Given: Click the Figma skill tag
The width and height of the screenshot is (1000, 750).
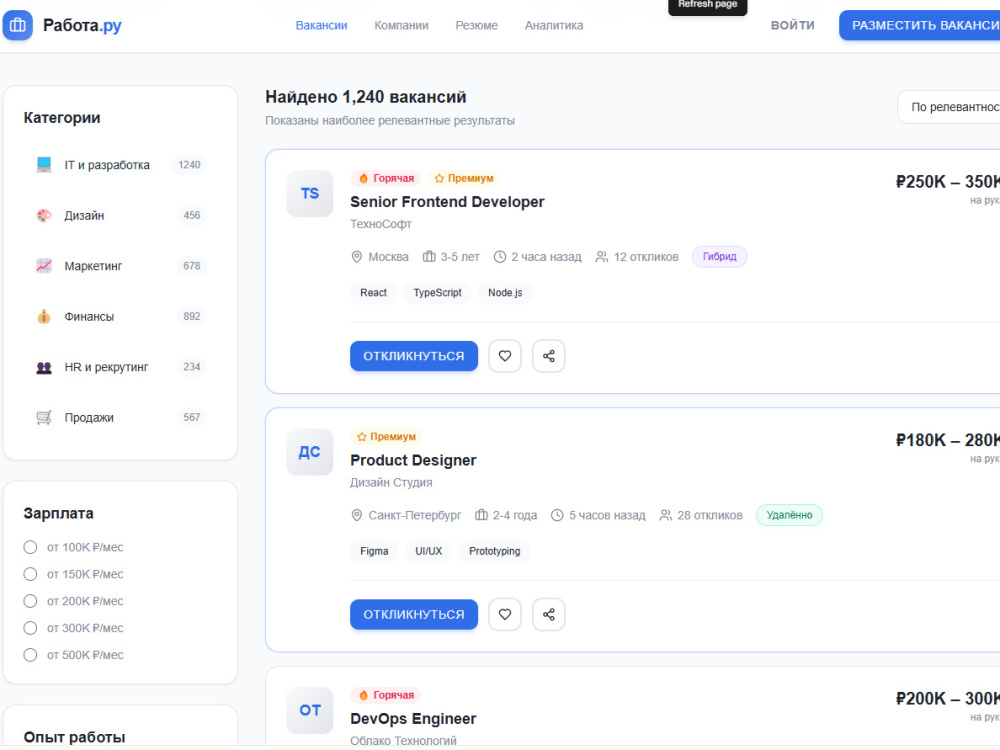Looking at the screenshot, I should click(374, 551).
